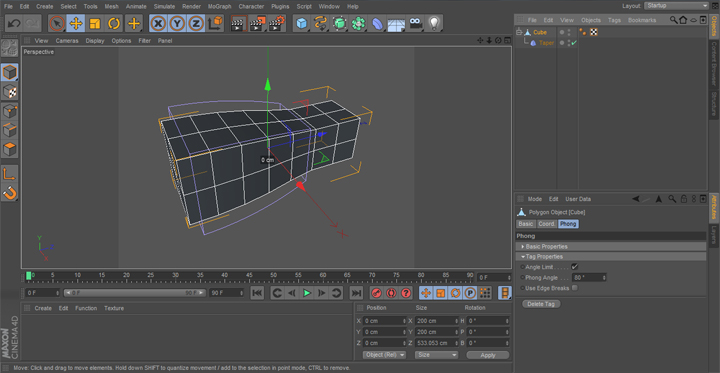Toggle the Taper deformer enable checkmark
Screen dimensions: 720x373
click(x=574, y=43)
